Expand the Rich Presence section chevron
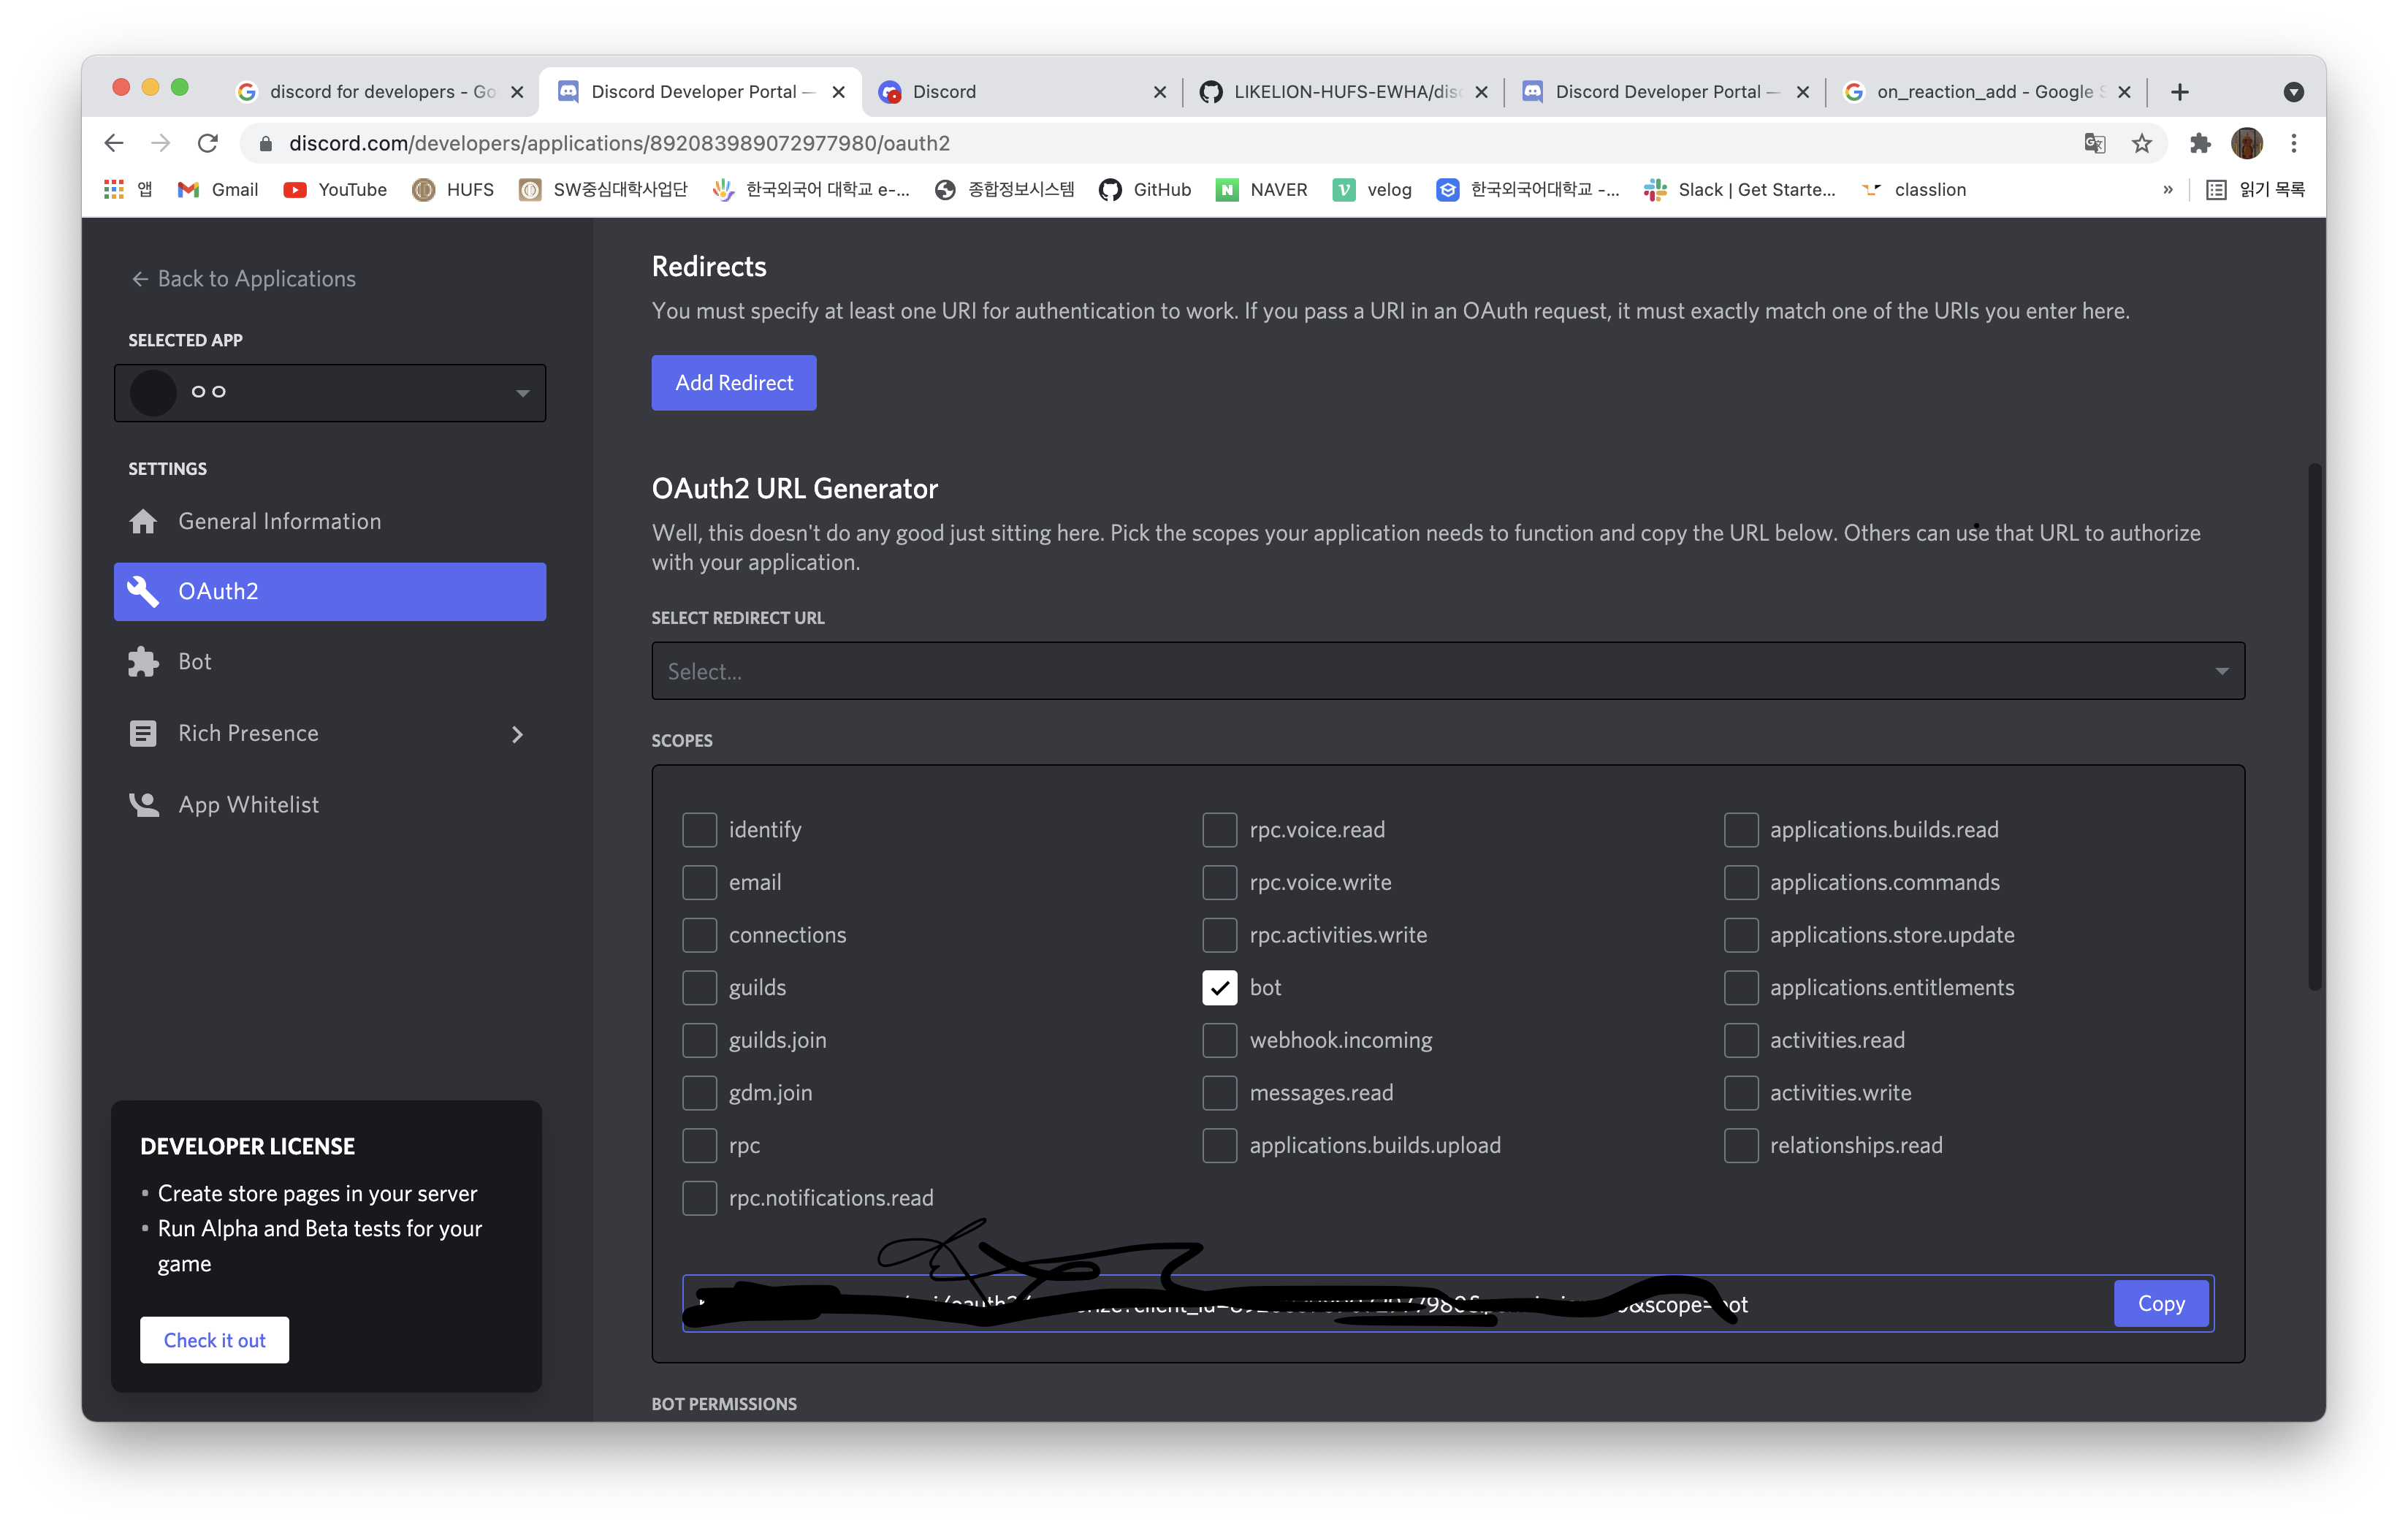Viewport: 2408px width, 1530px height. 518,733
